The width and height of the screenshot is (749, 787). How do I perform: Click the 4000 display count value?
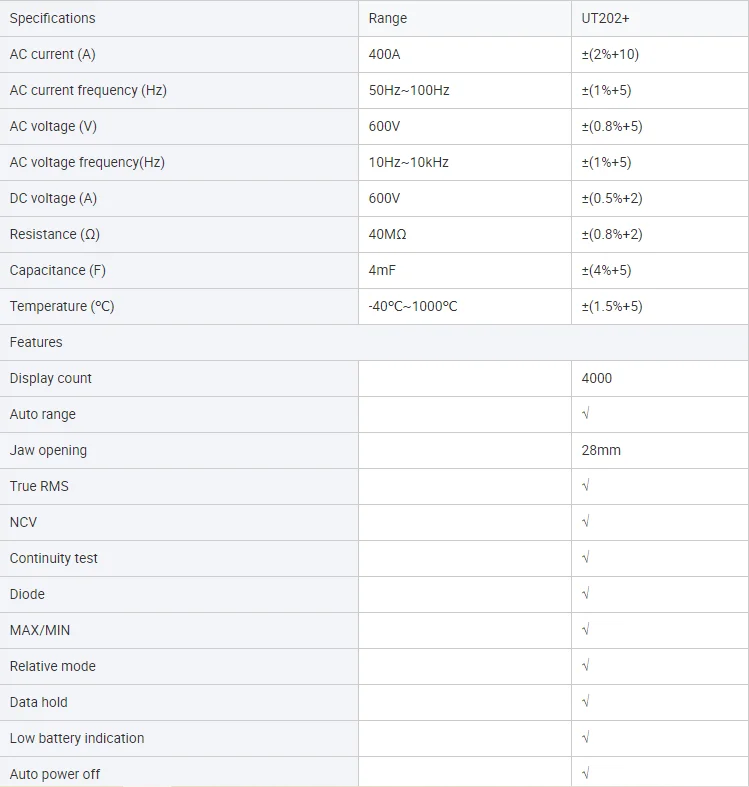pos(597,378)
